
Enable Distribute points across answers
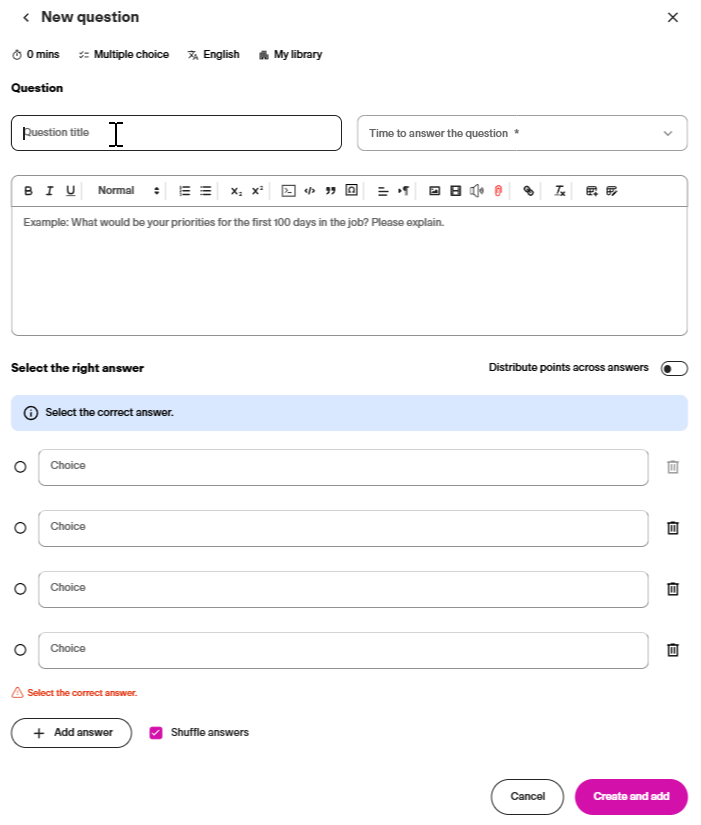coord(674,369)
